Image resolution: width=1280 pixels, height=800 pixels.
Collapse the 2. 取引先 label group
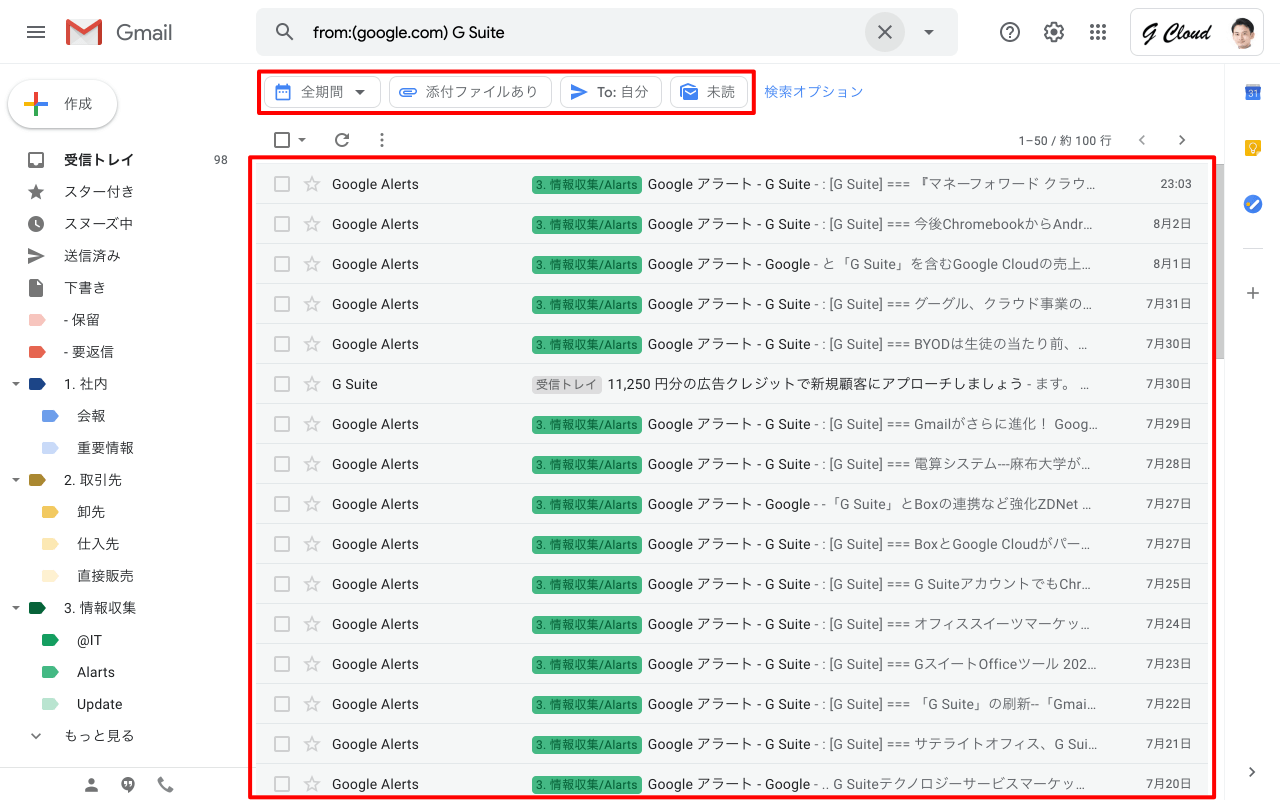(15, 480)
